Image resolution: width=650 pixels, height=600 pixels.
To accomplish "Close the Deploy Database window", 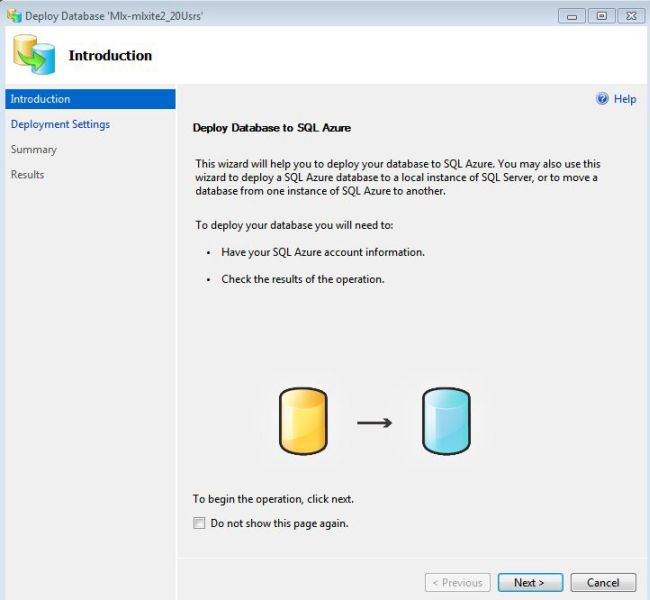I will [631, 16].
